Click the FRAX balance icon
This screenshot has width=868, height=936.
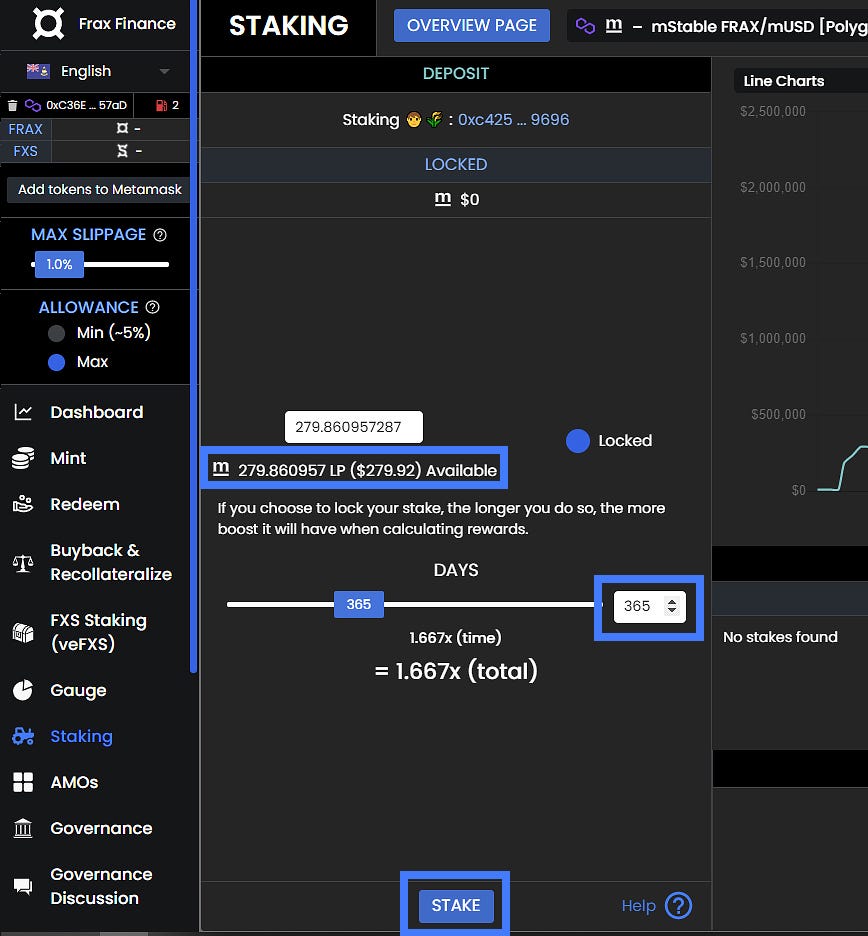click(122, 128)
